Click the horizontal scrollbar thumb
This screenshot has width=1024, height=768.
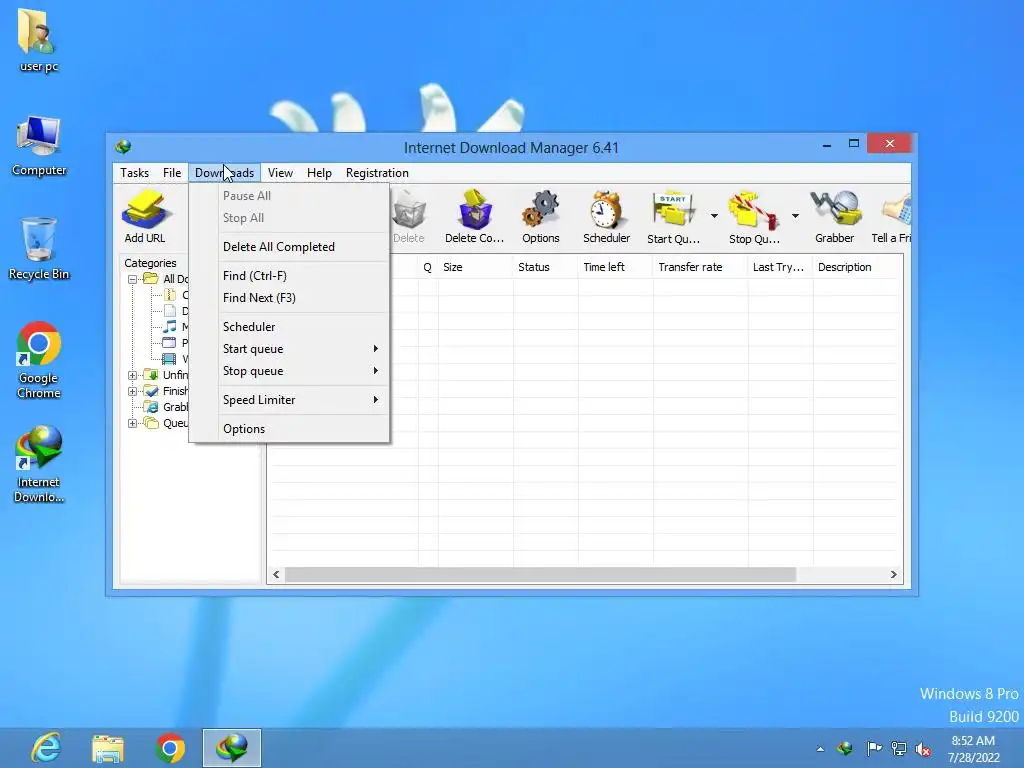pyautogui.click(x=541, y=575)
